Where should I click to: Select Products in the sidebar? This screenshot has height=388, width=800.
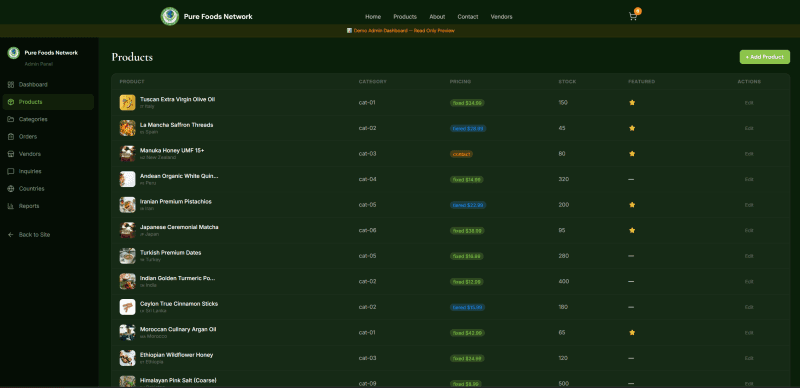(48, 102)
